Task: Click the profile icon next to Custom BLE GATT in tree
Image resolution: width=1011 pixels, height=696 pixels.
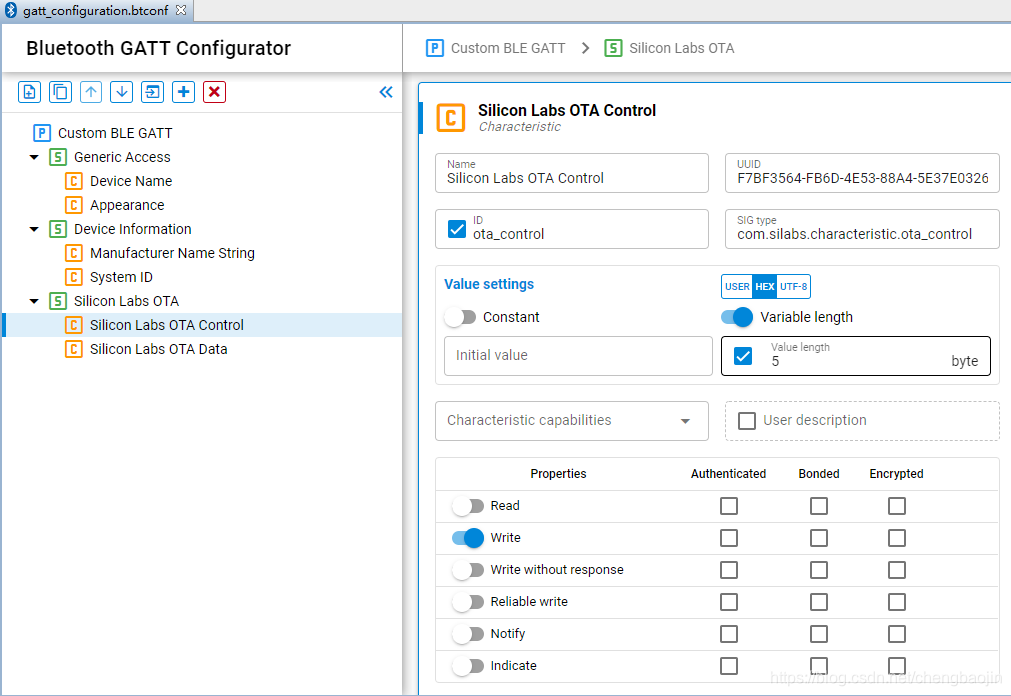Action: click(42, 133)
